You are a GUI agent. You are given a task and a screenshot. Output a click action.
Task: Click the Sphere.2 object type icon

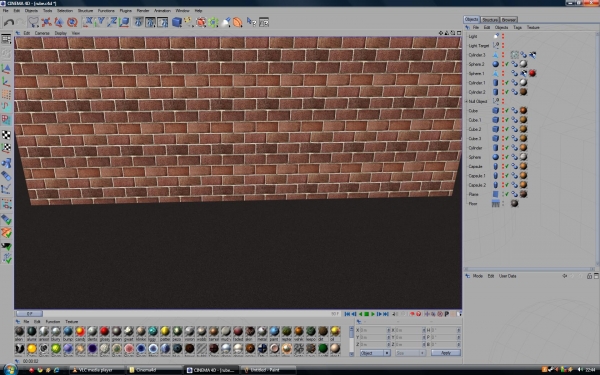[496, 64]
